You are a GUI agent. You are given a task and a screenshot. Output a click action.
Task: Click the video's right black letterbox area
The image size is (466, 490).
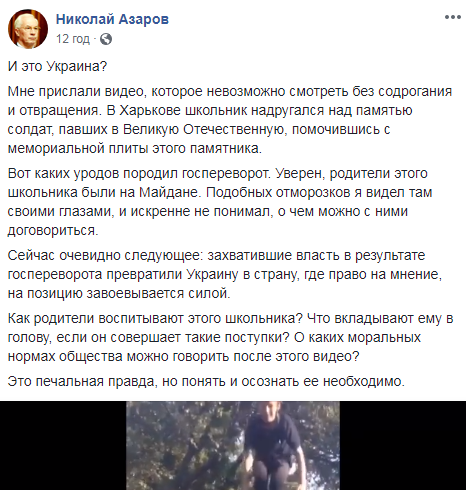[403, 445]
